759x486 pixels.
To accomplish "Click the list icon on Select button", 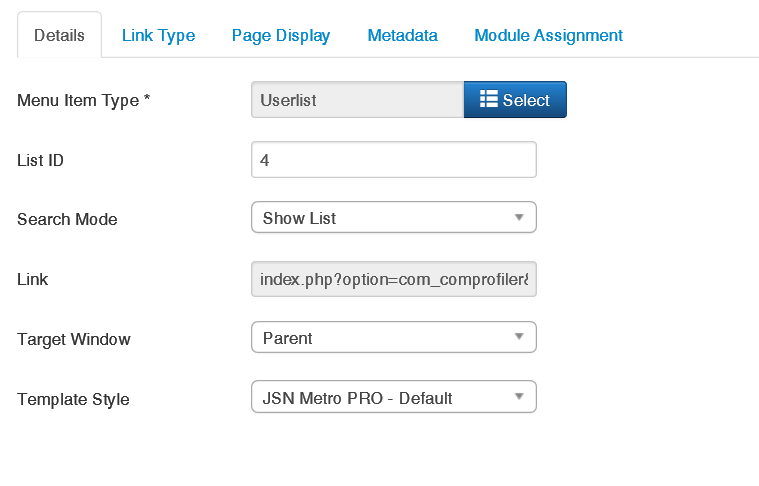I will [x=488, y=99].
